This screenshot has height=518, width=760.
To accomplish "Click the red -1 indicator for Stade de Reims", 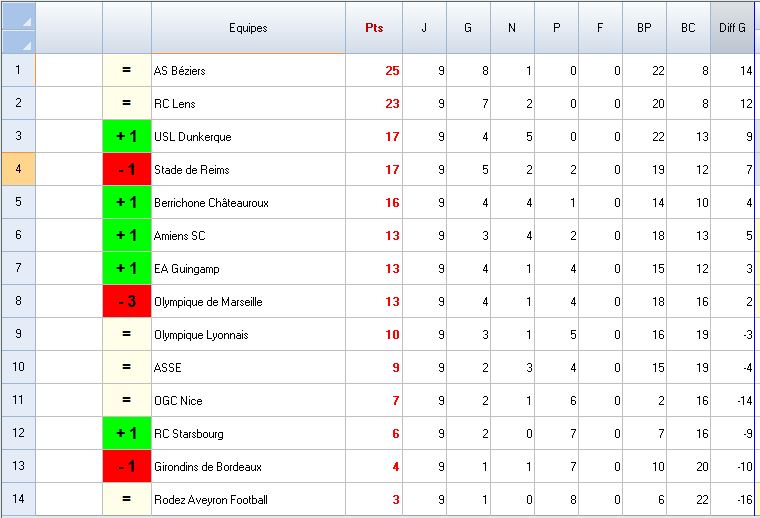I will click(126, 170).
